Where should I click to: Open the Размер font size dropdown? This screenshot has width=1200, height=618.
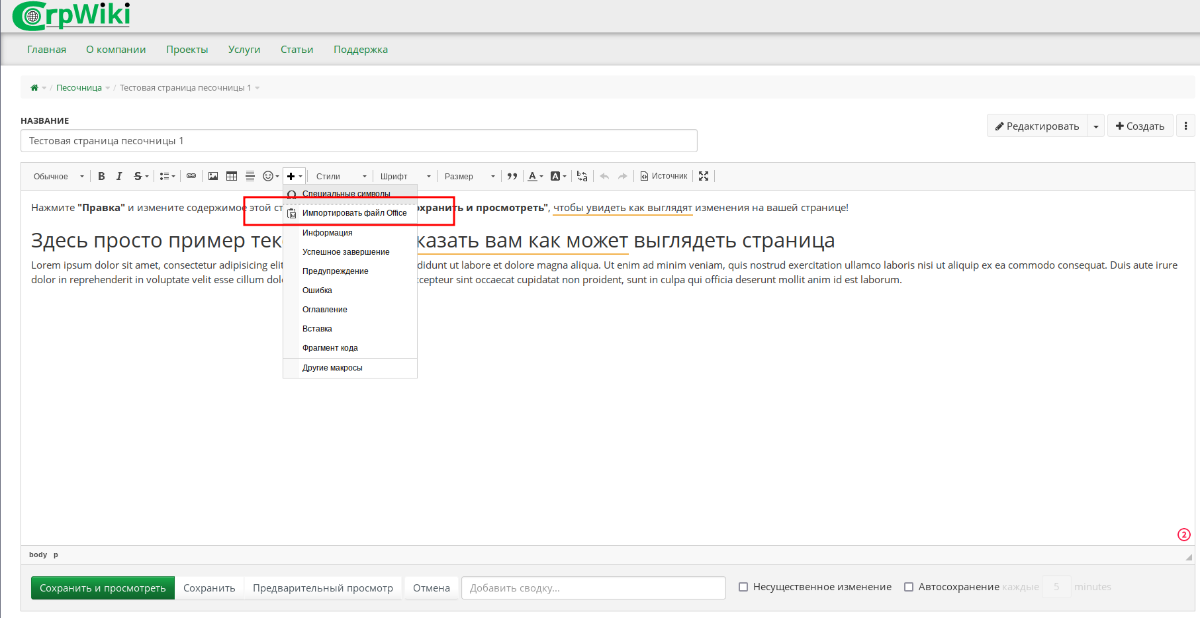470,176
